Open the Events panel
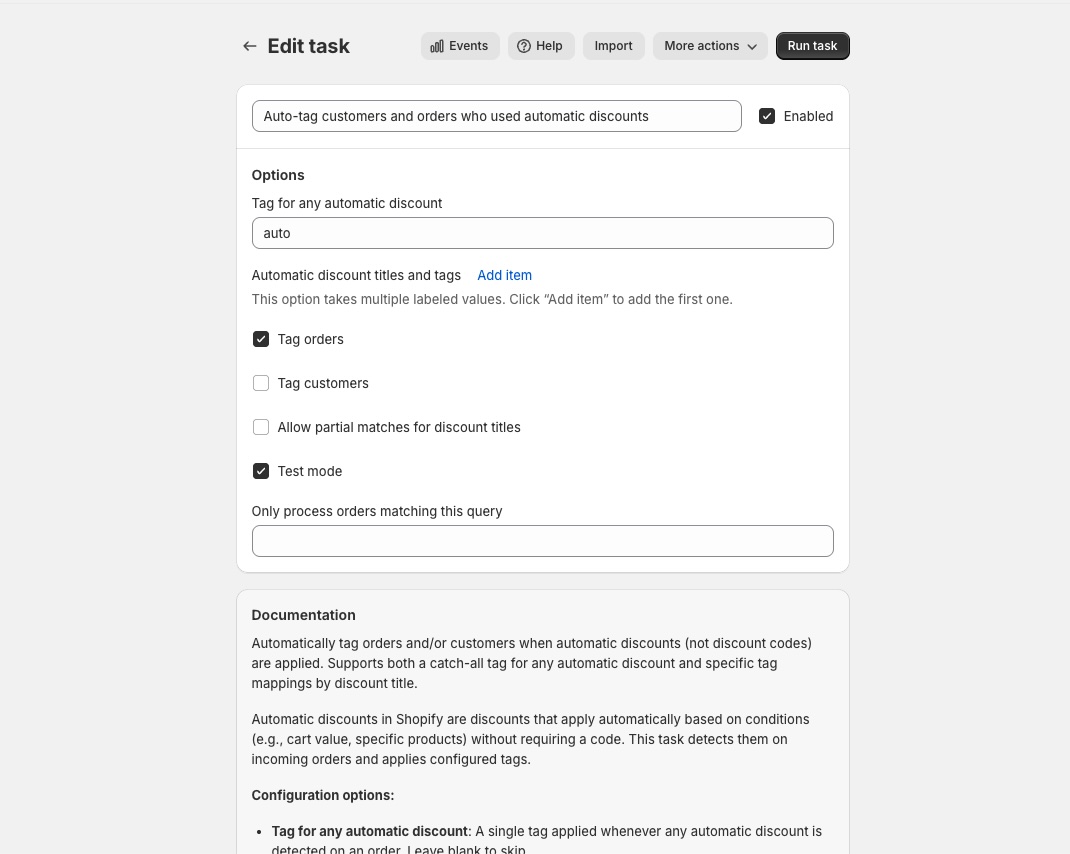 click(x=460, y=46)
